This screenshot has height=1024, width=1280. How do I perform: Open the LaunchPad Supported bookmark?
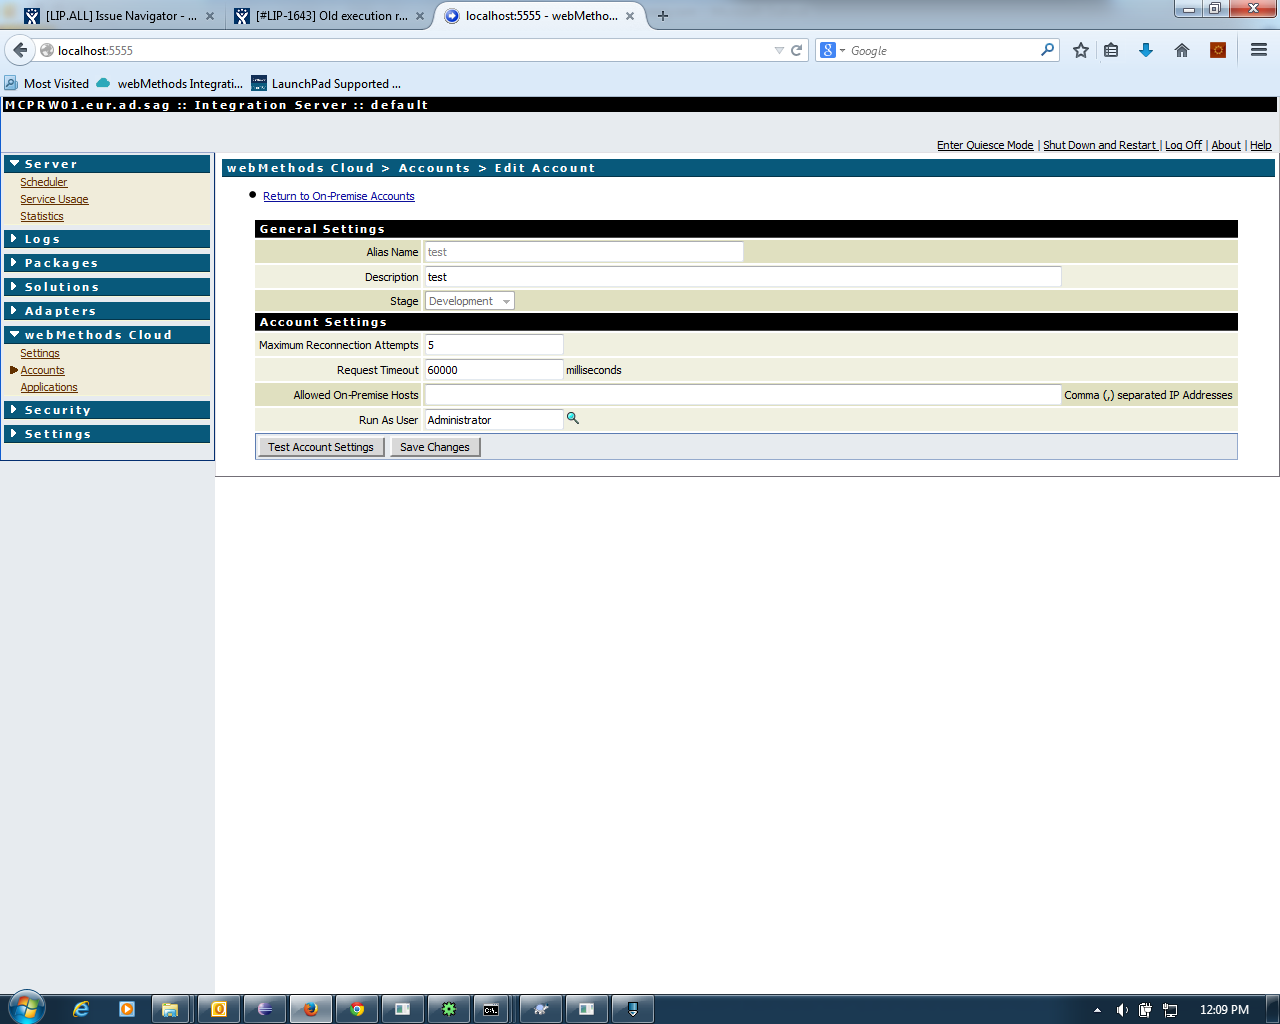pos(326,84)
